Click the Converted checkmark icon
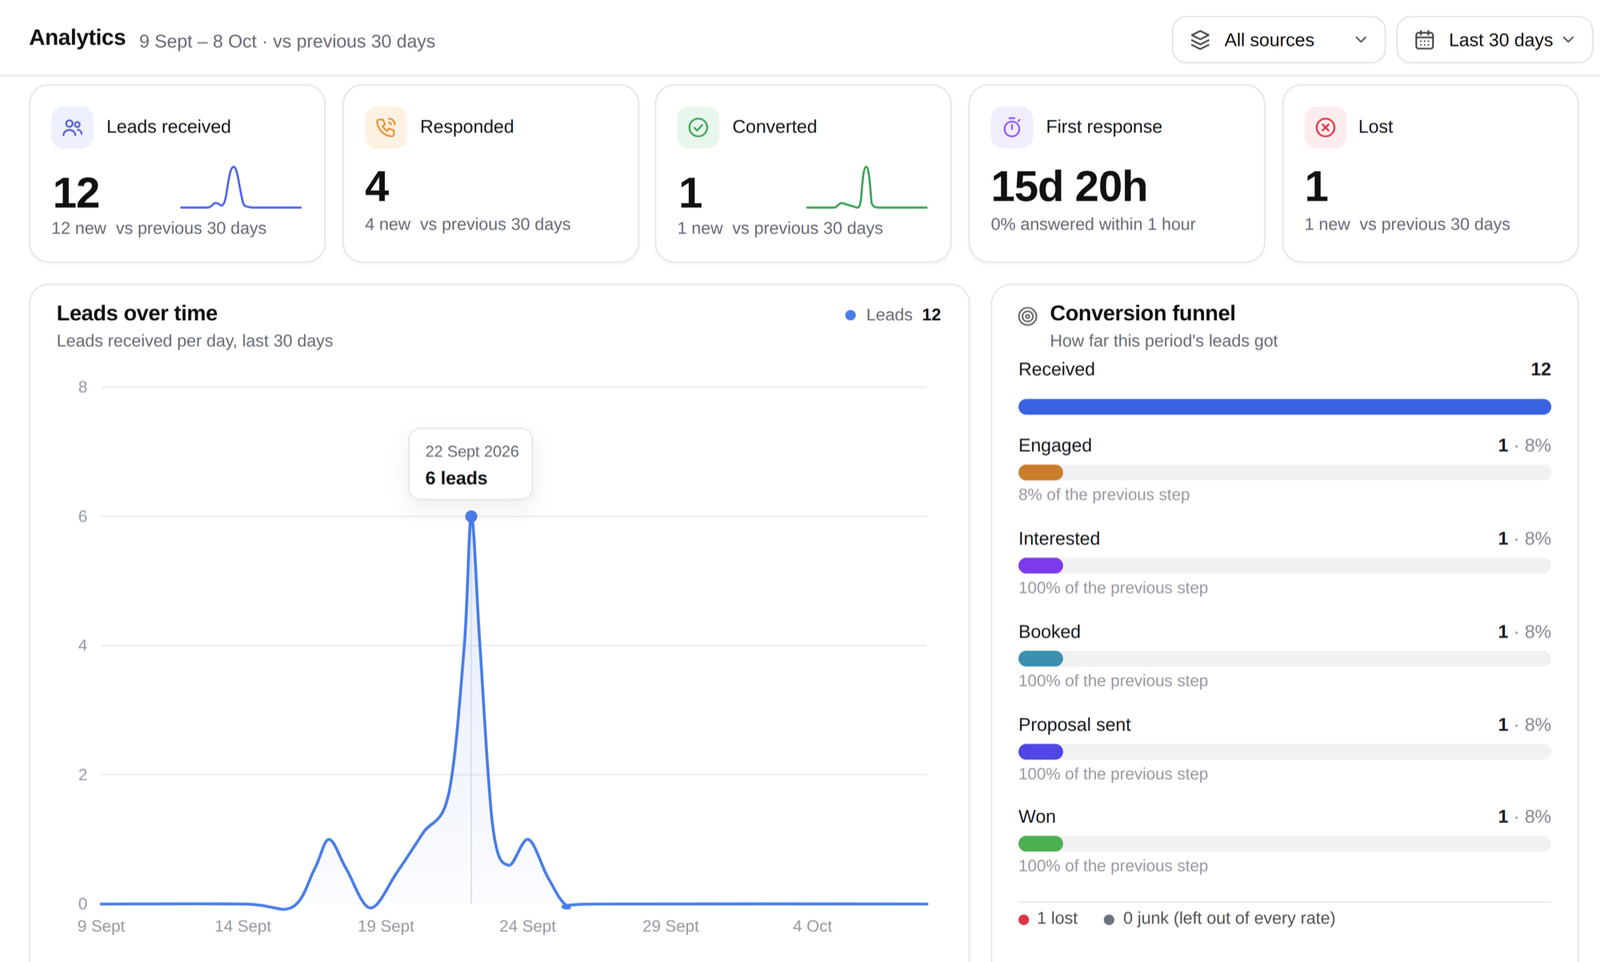 pyautogui.click(x=698, y=127)
